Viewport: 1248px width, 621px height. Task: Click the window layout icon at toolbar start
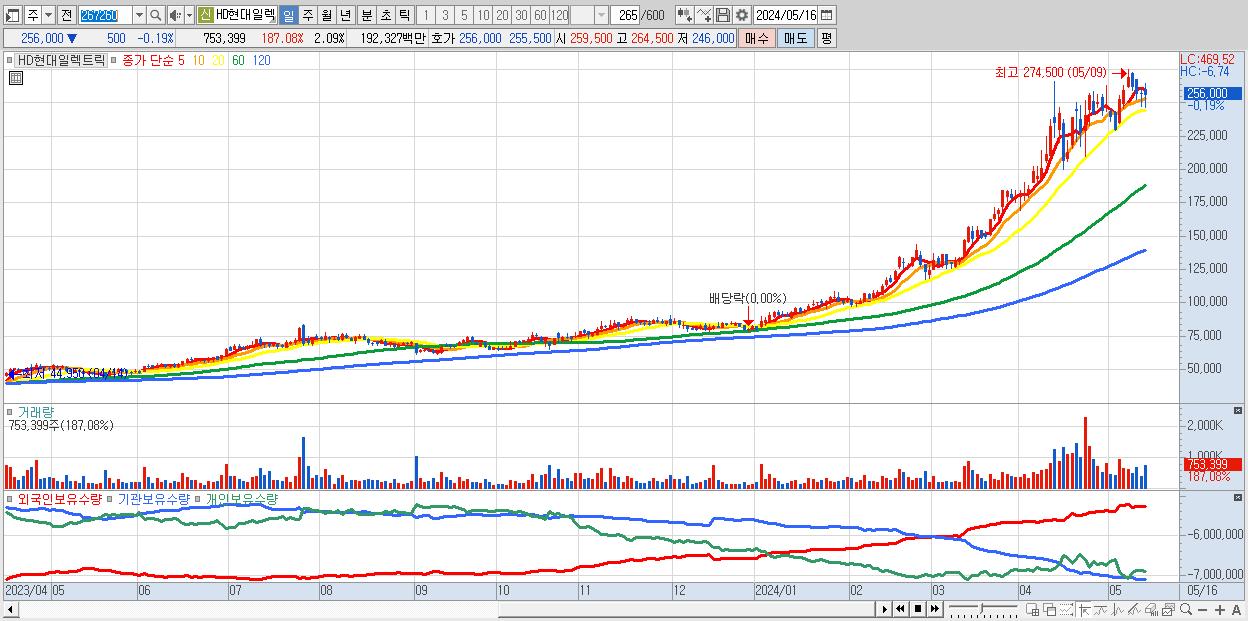click(12, 15)
